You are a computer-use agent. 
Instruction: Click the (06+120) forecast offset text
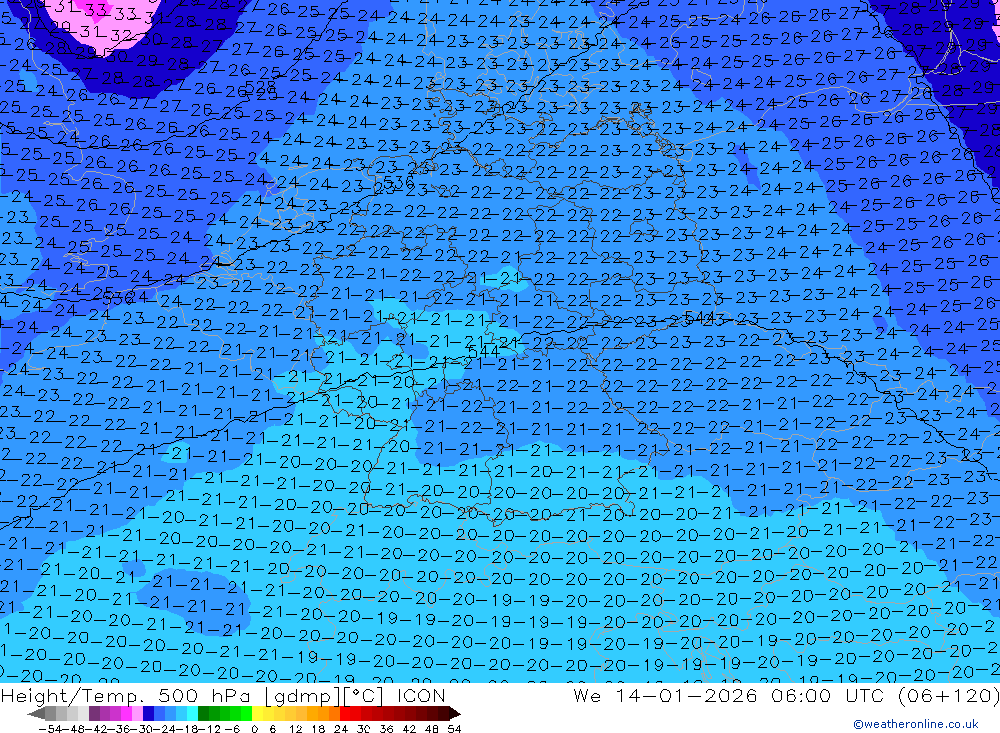[x=948, y=695]
